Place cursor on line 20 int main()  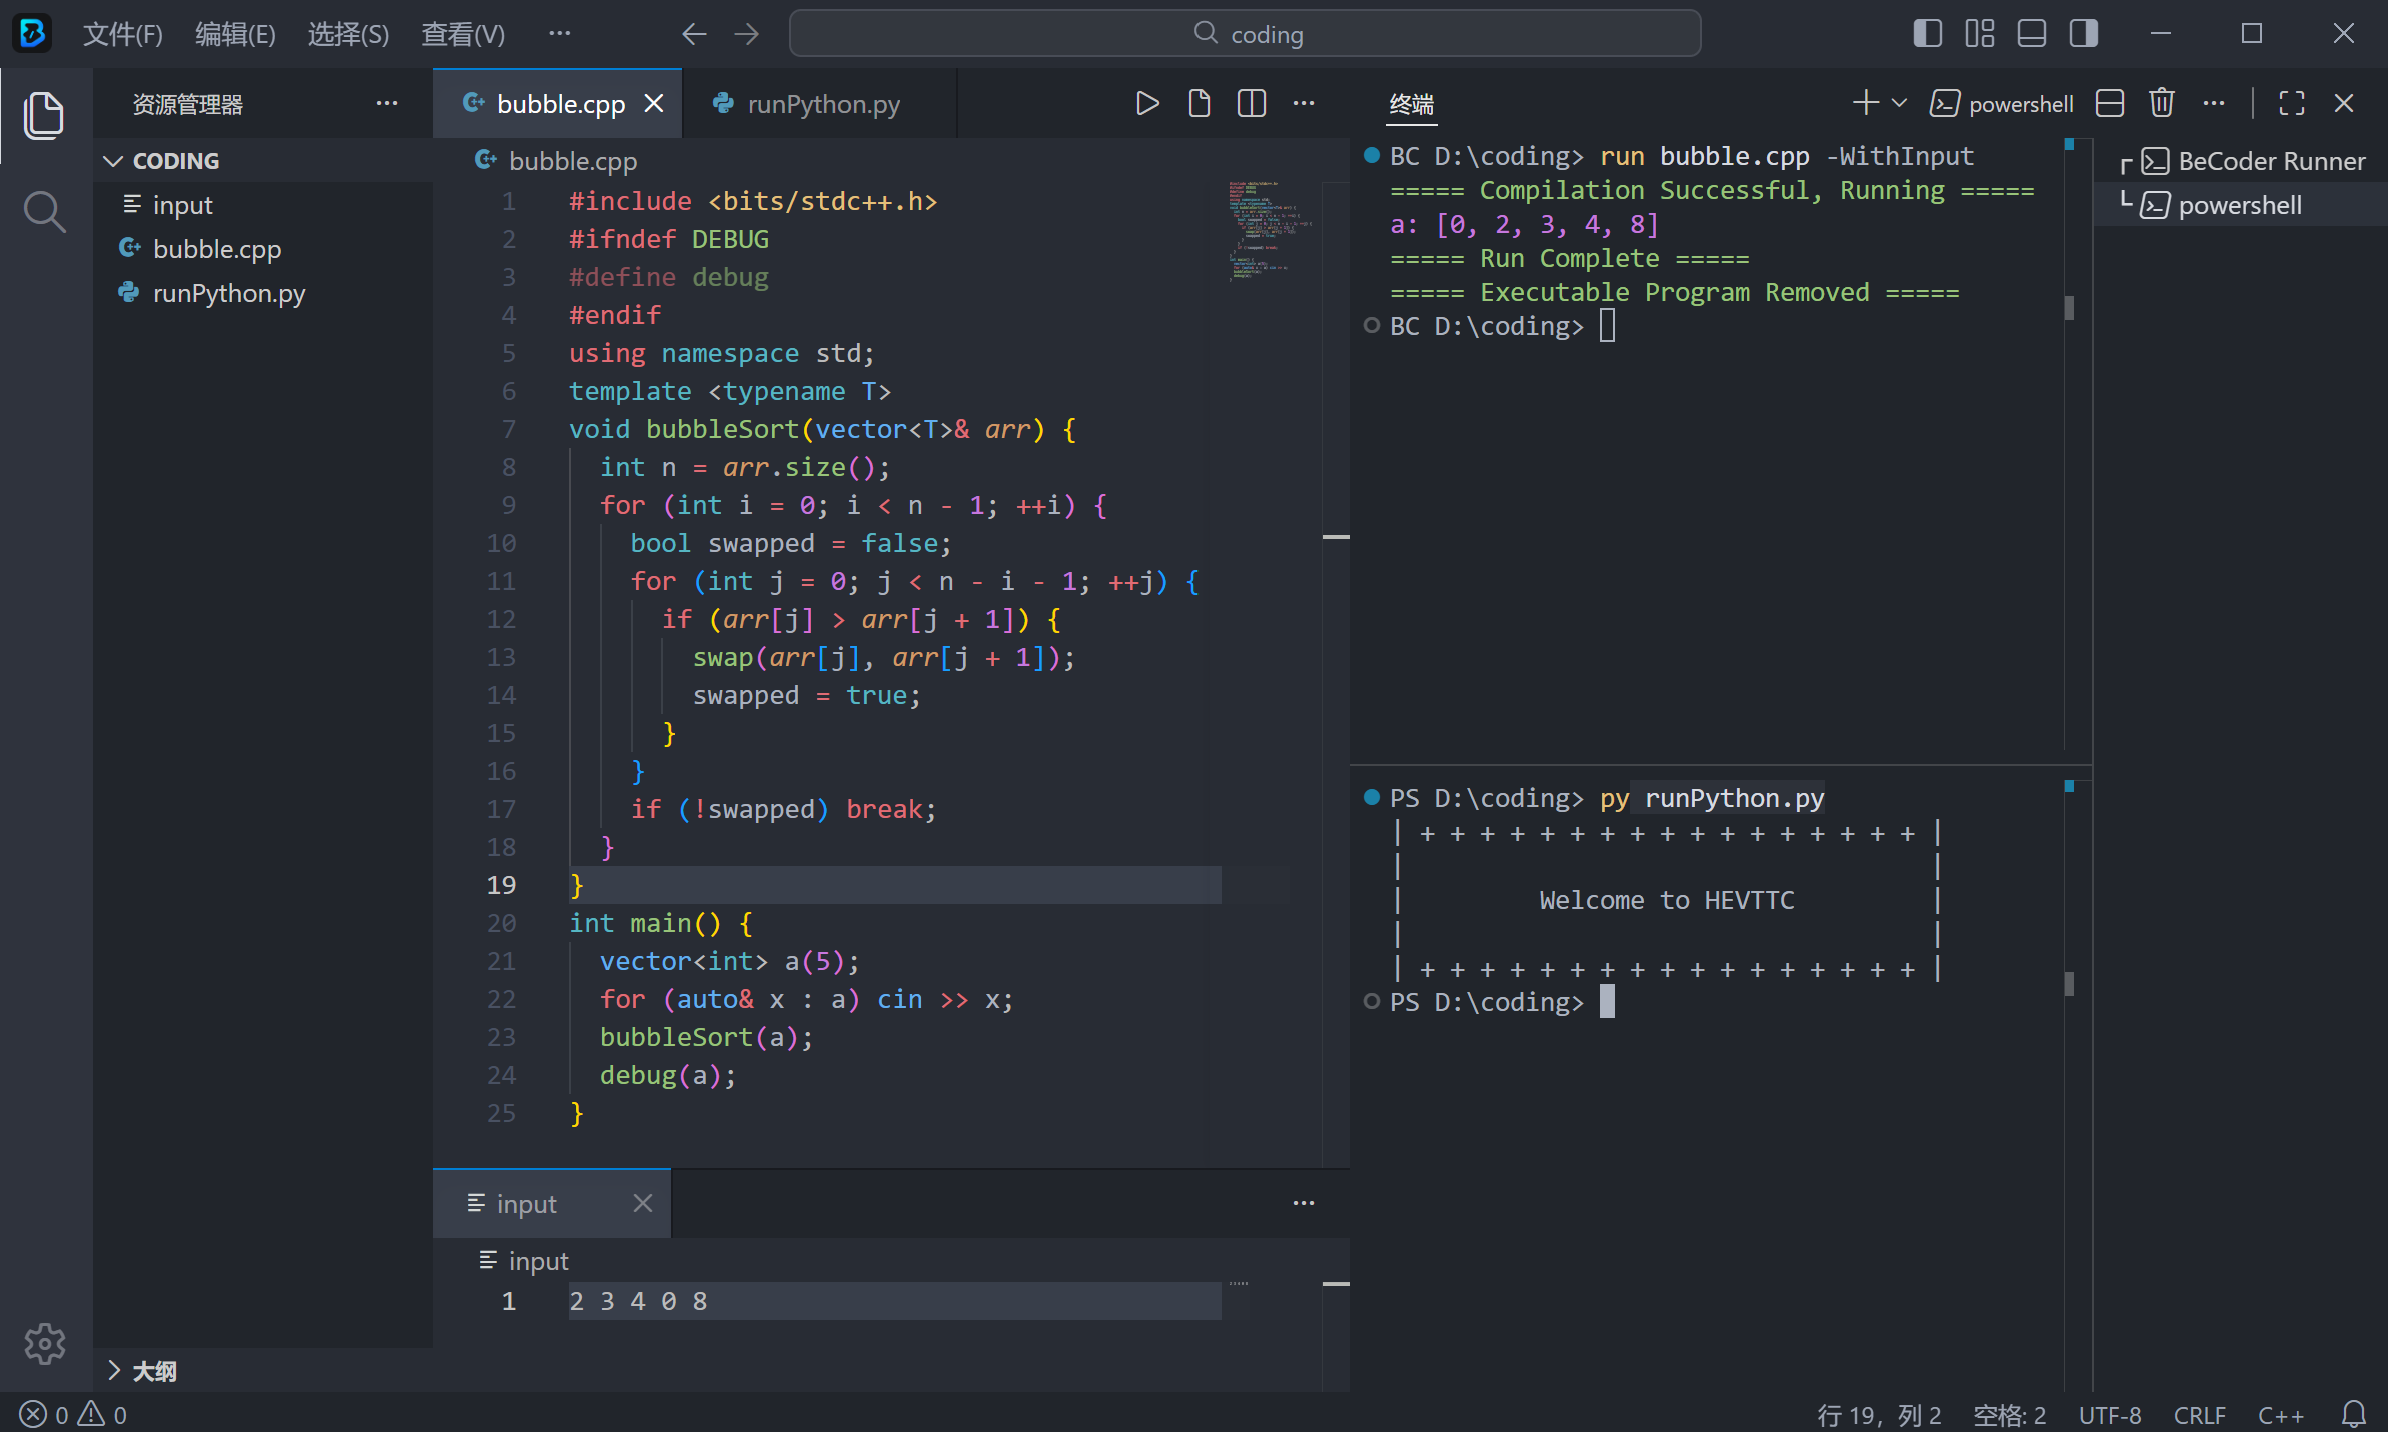660,923
